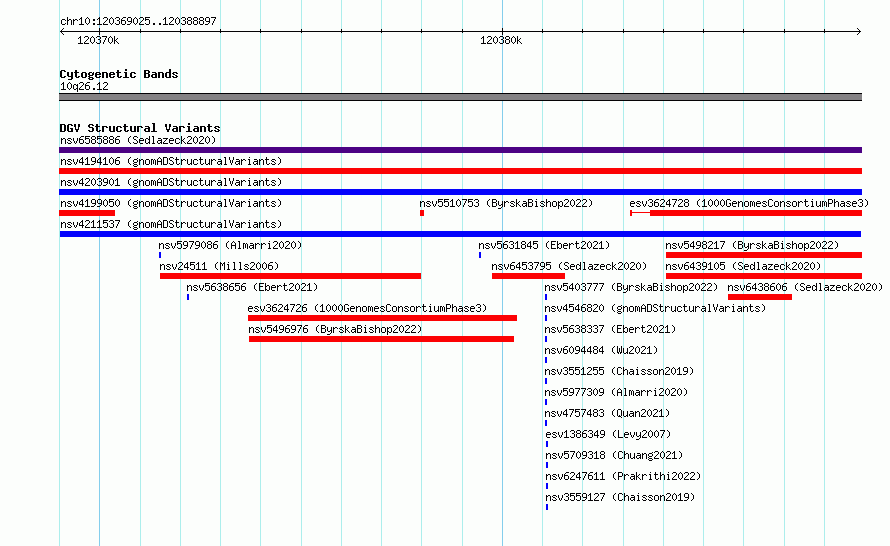Open nsv5977309 (Almarri2020) label
Image resolution: width=890 pixels, height=546 pixels.
point(616,392)
